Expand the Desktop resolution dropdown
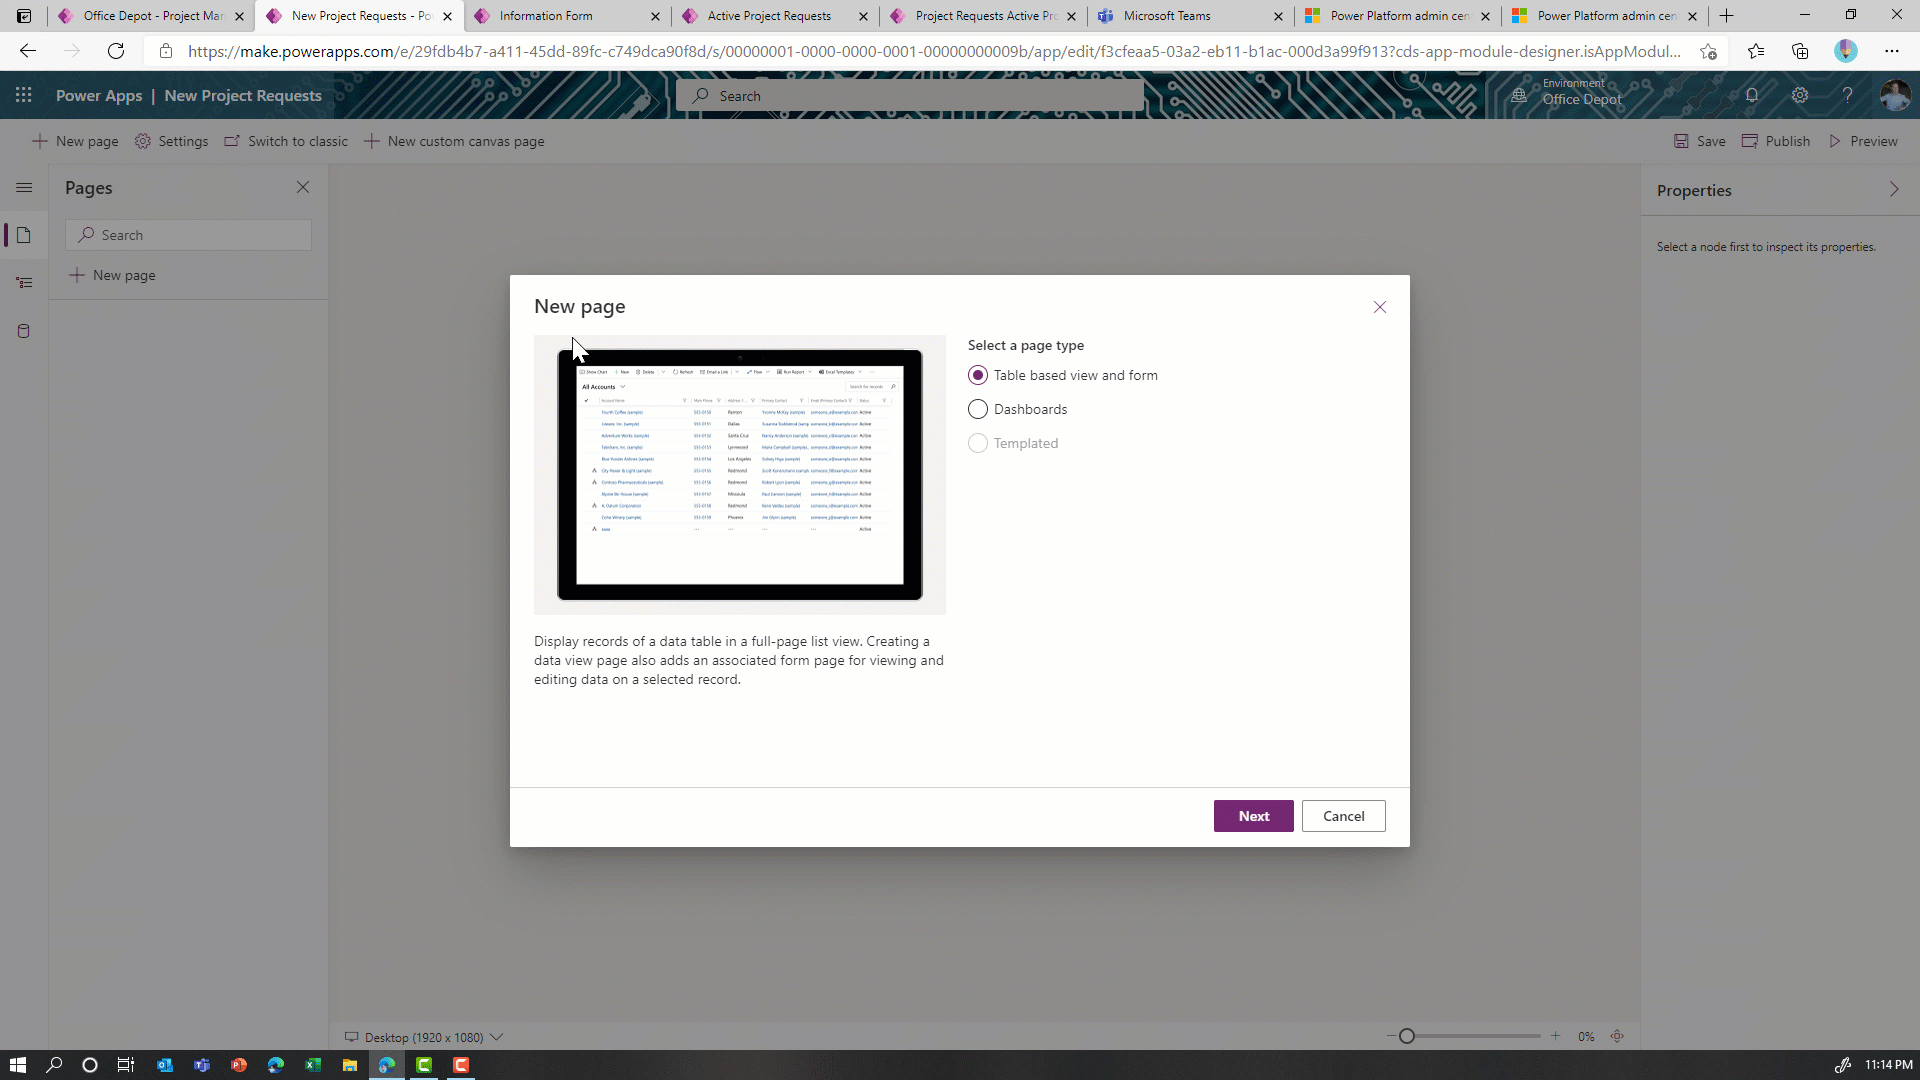1920x1080 pixels. click(497, 1037)
